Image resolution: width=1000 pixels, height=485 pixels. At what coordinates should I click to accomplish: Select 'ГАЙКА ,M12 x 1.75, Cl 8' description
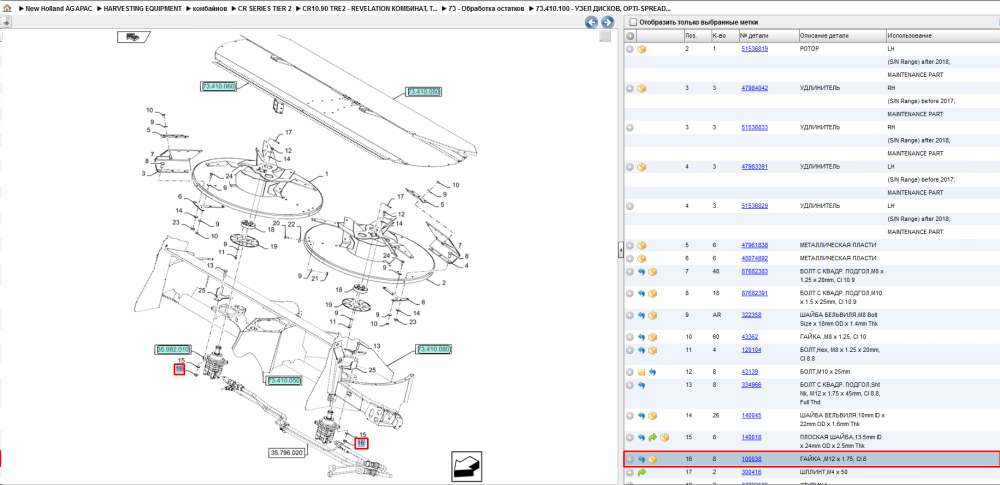pyautogui.click(x=833, y=459)
